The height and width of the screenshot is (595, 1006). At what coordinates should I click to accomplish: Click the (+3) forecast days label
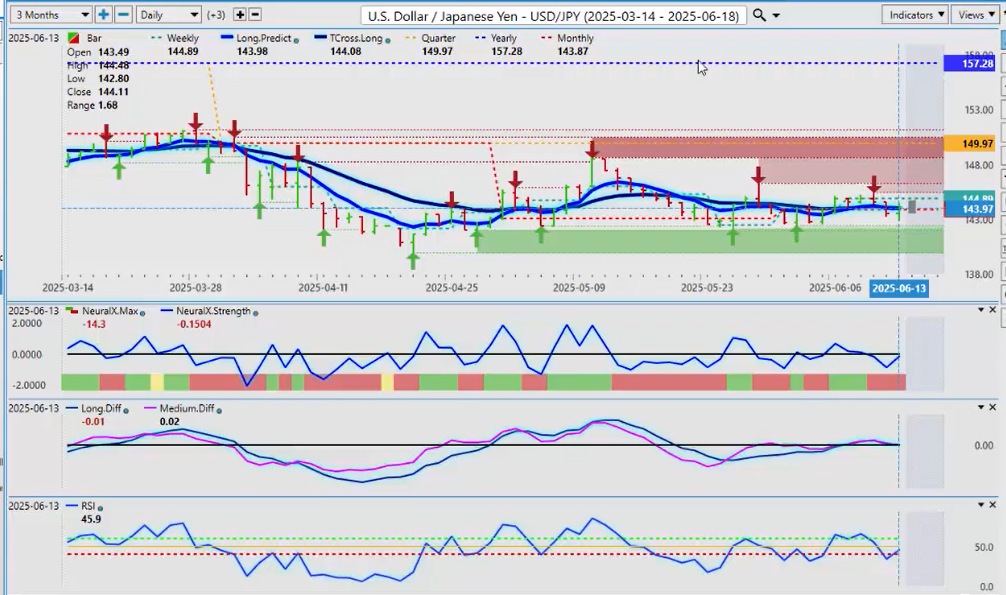[x=216, y=15]
